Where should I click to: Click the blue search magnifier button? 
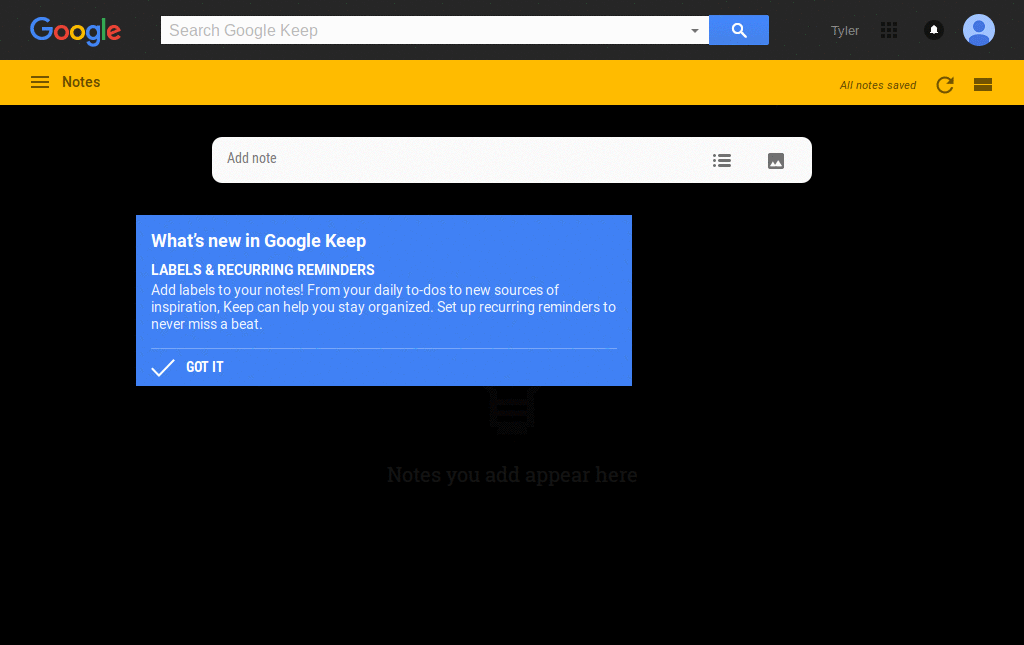(739, 30)
